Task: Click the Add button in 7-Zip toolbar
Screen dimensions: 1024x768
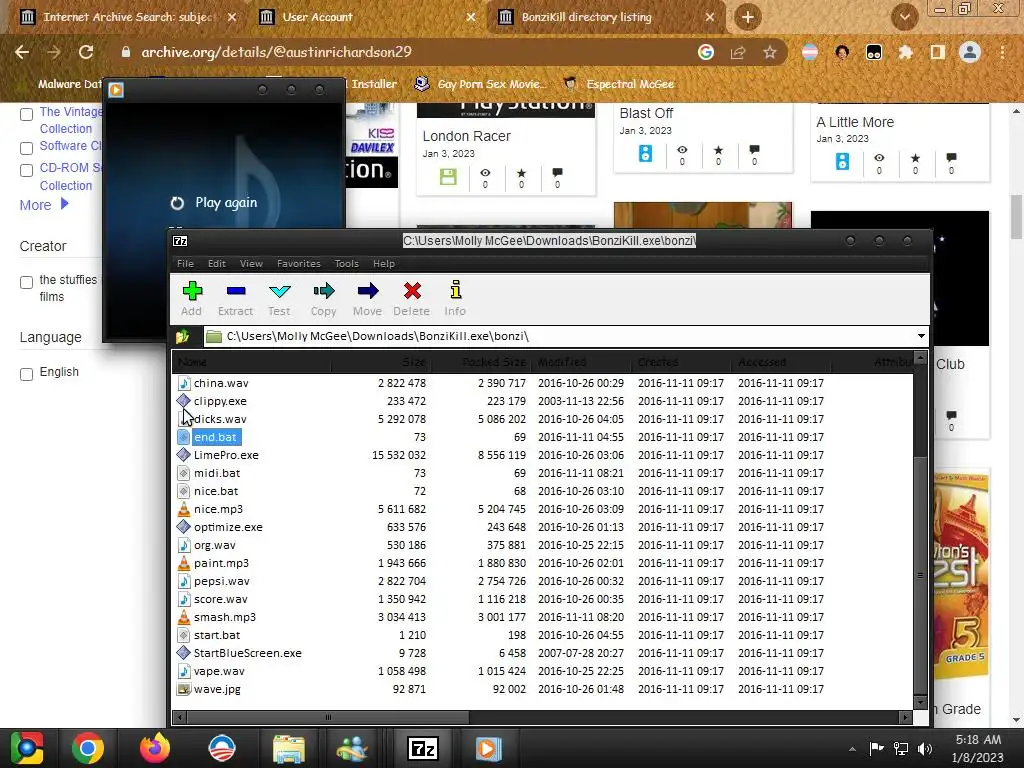Action: [192, 298]
